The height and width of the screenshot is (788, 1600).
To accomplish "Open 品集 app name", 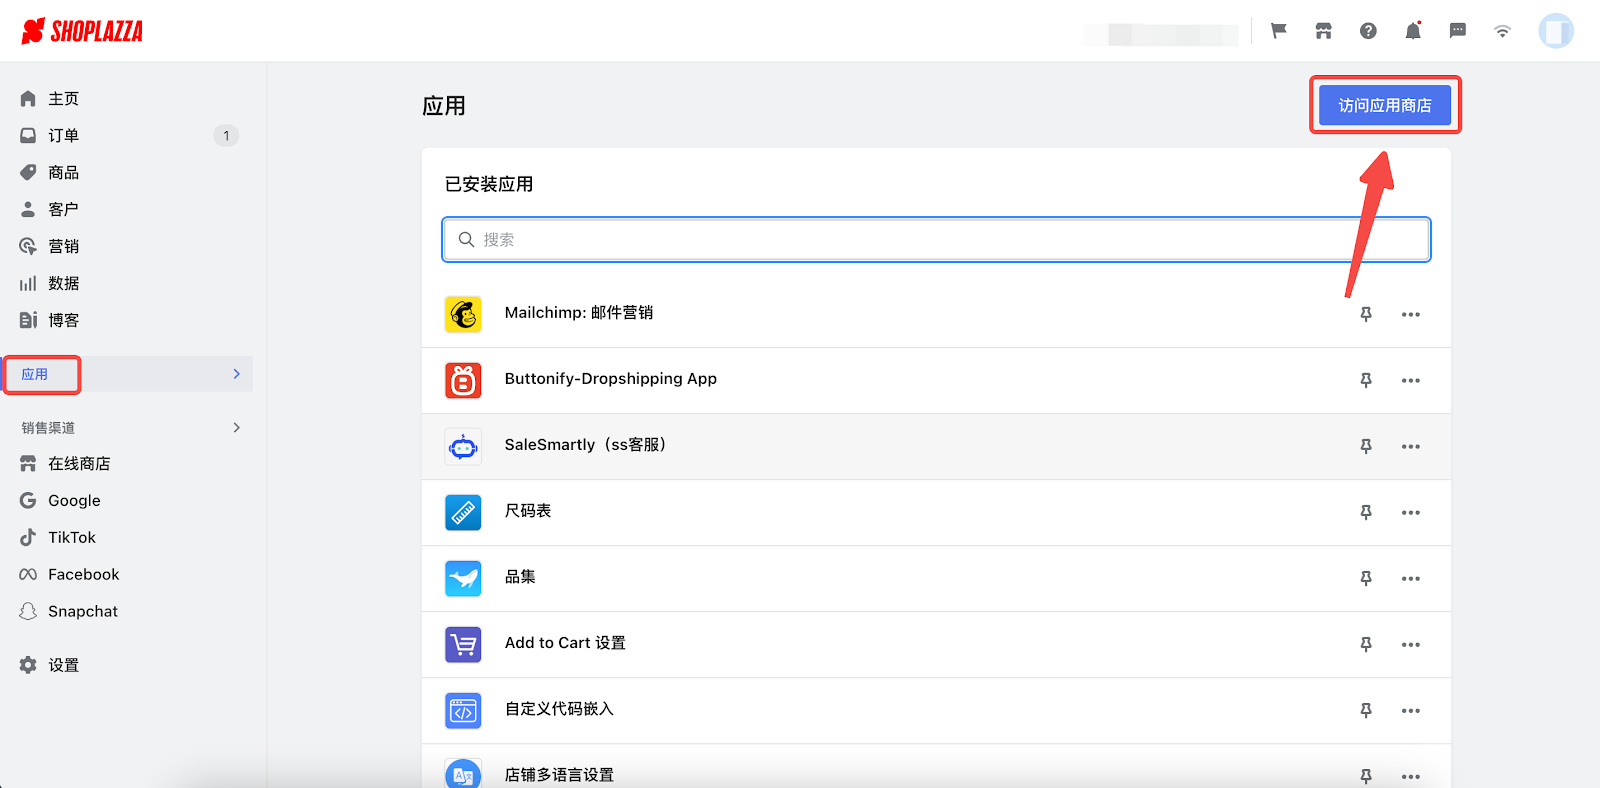I will [520, 577].
